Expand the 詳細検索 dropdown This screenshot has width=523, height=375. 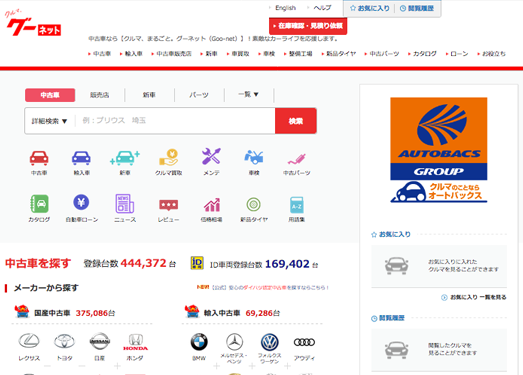pos(49,121)
